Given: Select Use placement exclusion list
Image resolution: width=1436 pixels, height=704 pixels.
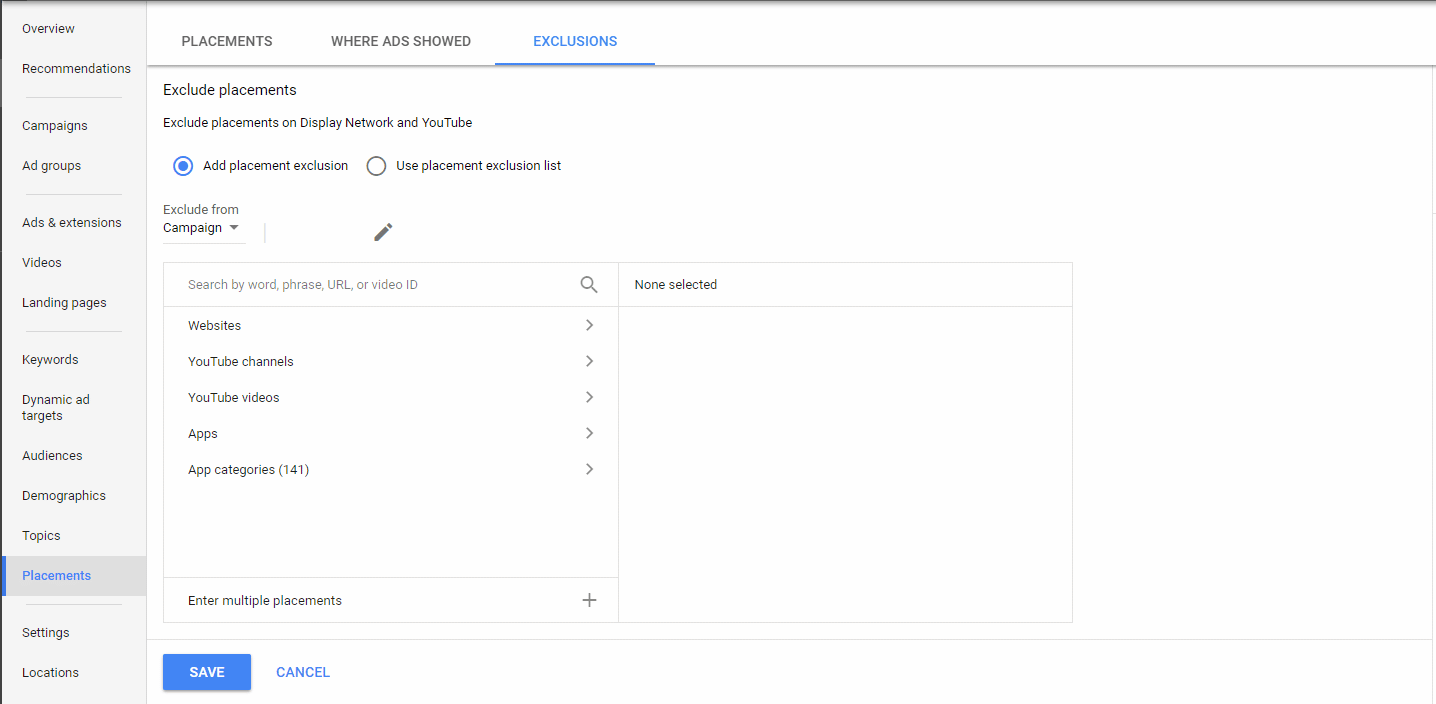Looking at the screenshot, I should [x=376, y=165].
